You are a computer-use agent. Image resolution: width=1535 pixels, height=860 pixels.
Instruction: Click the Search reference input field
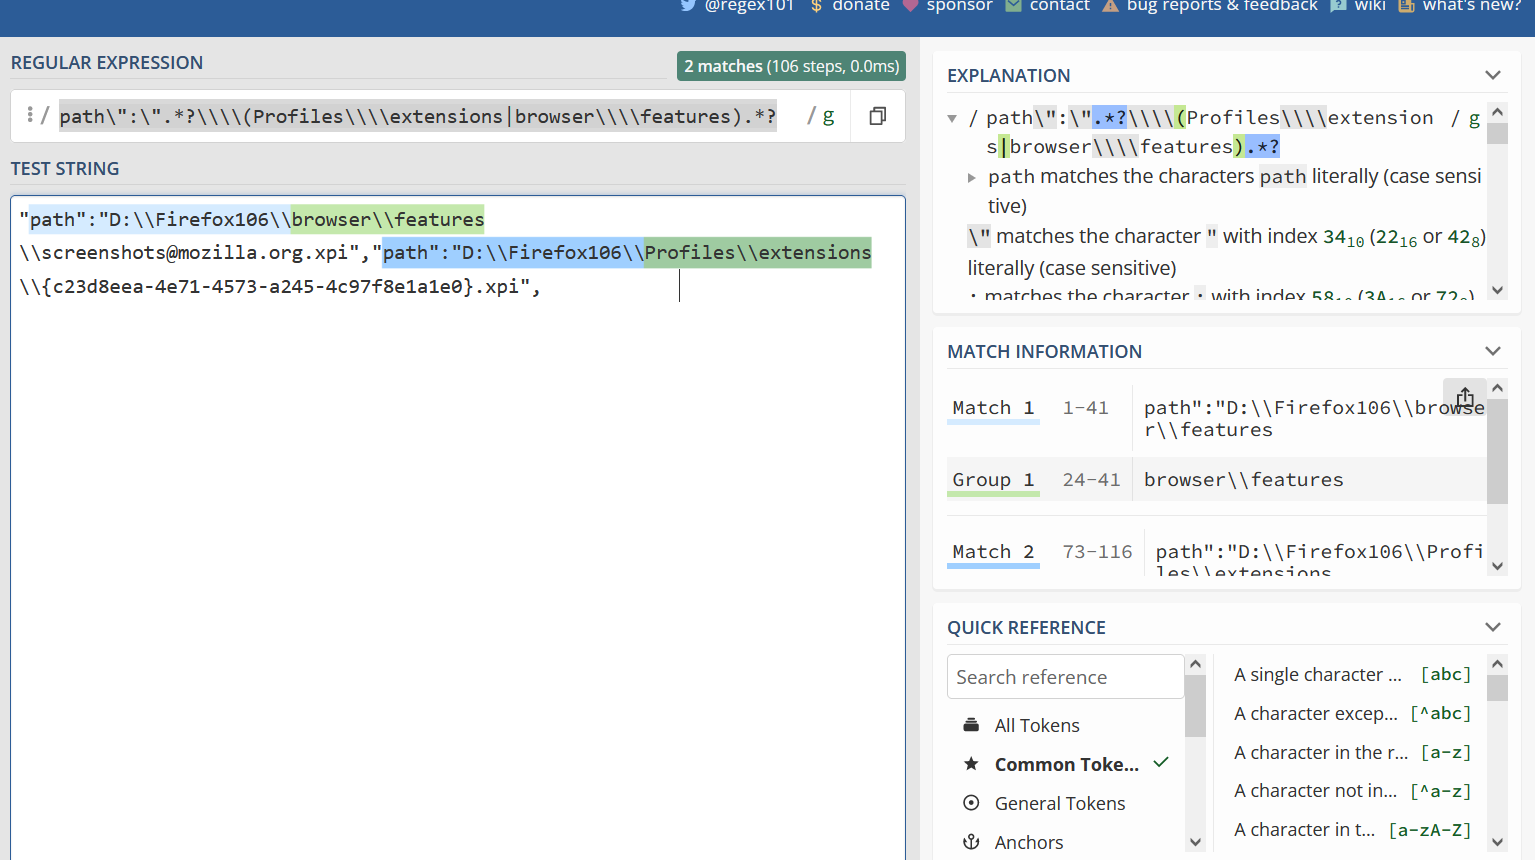pos(1064,676)
